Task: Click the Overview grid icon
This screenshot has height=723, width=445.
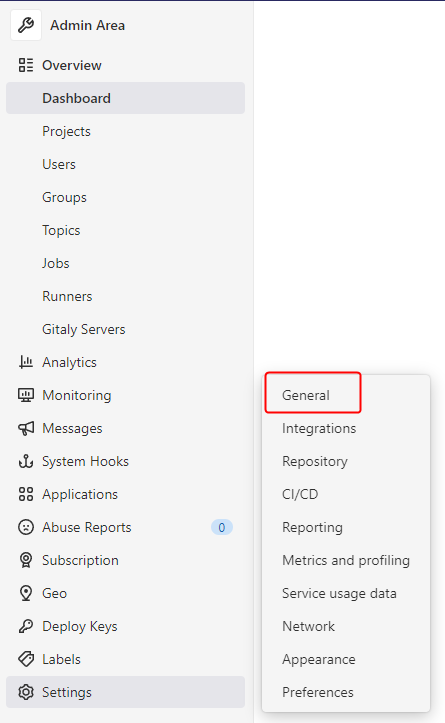Action: (26, 65)
